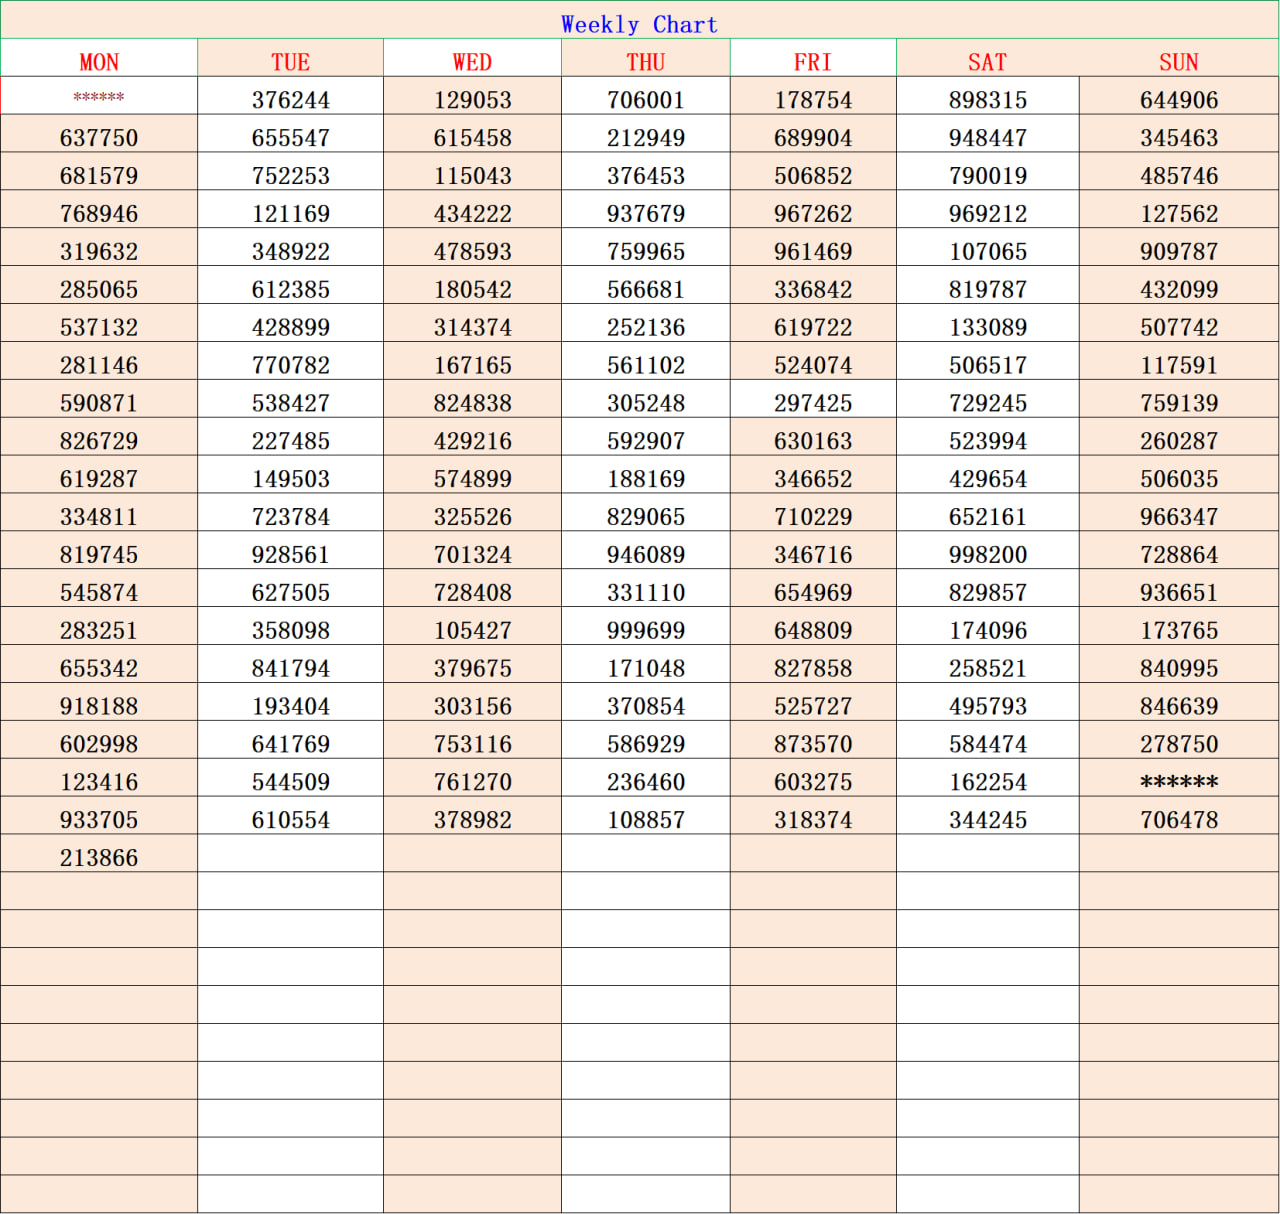Select the FRI column header
Viewport: 1280px width, 1214px height.
(813, 61)
